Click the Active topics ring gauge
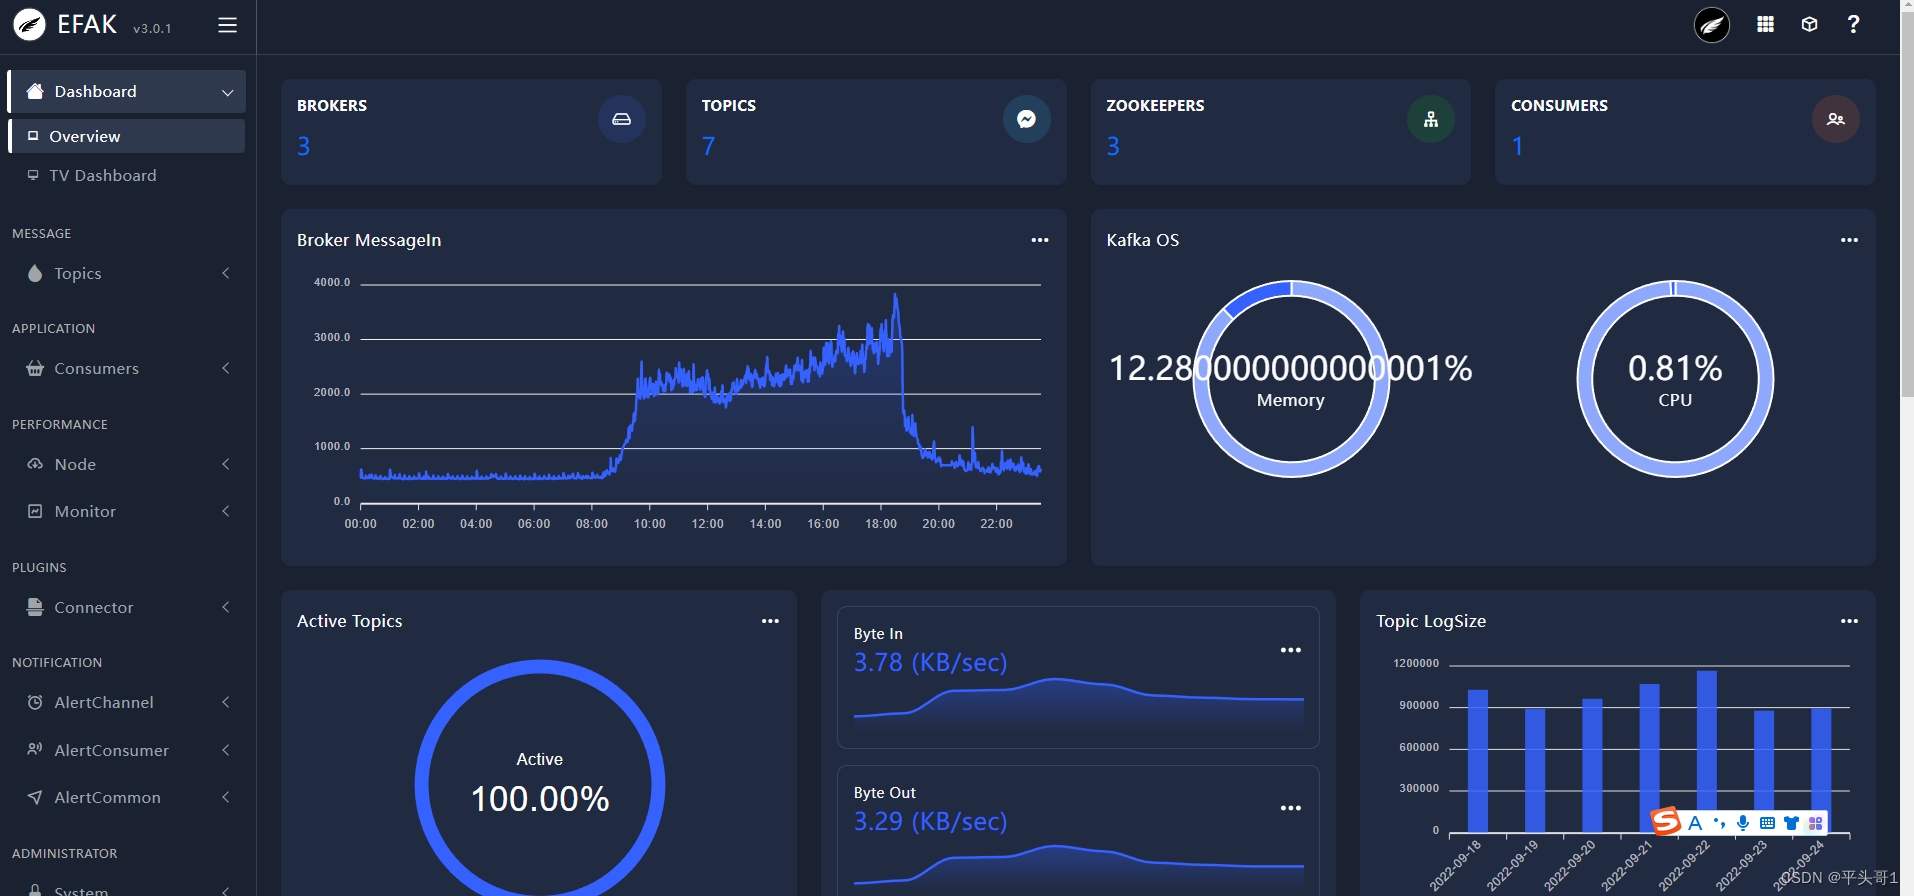Screen dimensions: 1914x896 (540, 778)
